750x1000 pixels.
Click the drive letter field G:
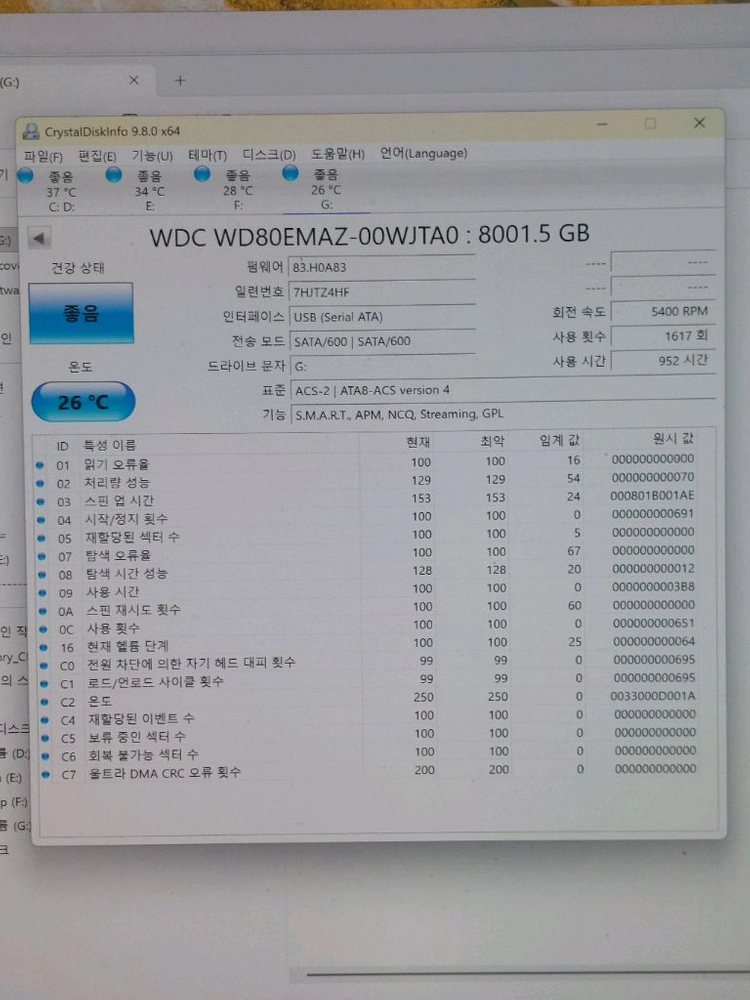click(x=381, y=366)
